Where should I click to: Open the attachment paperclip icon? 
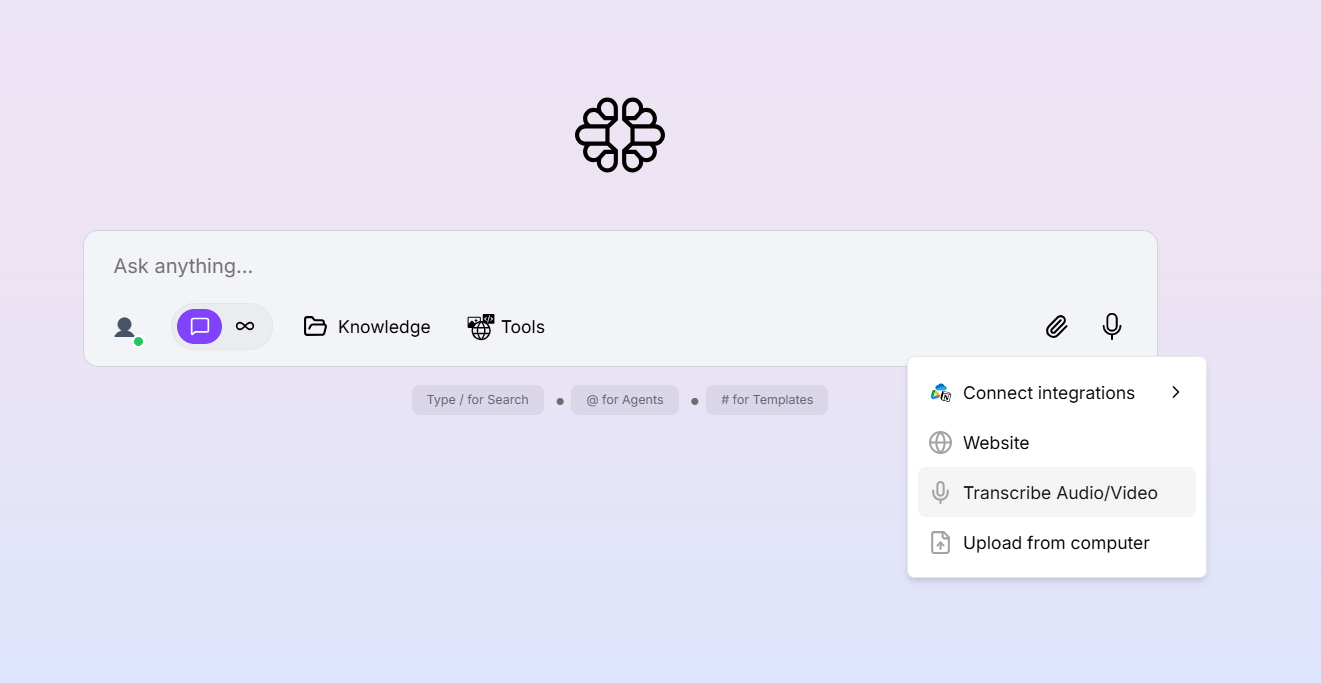[x=1056, y=326]
